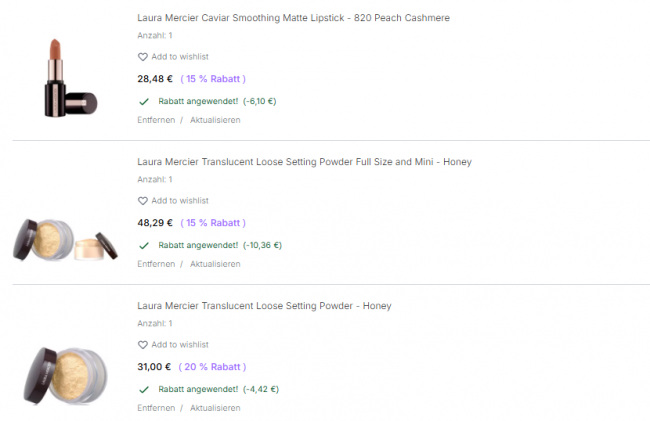The height and width of the screenshot is (421, 650).
Task: Click the wishlist heart icon for Peach Cashmere lipstick
Action: tap(143, 57)
